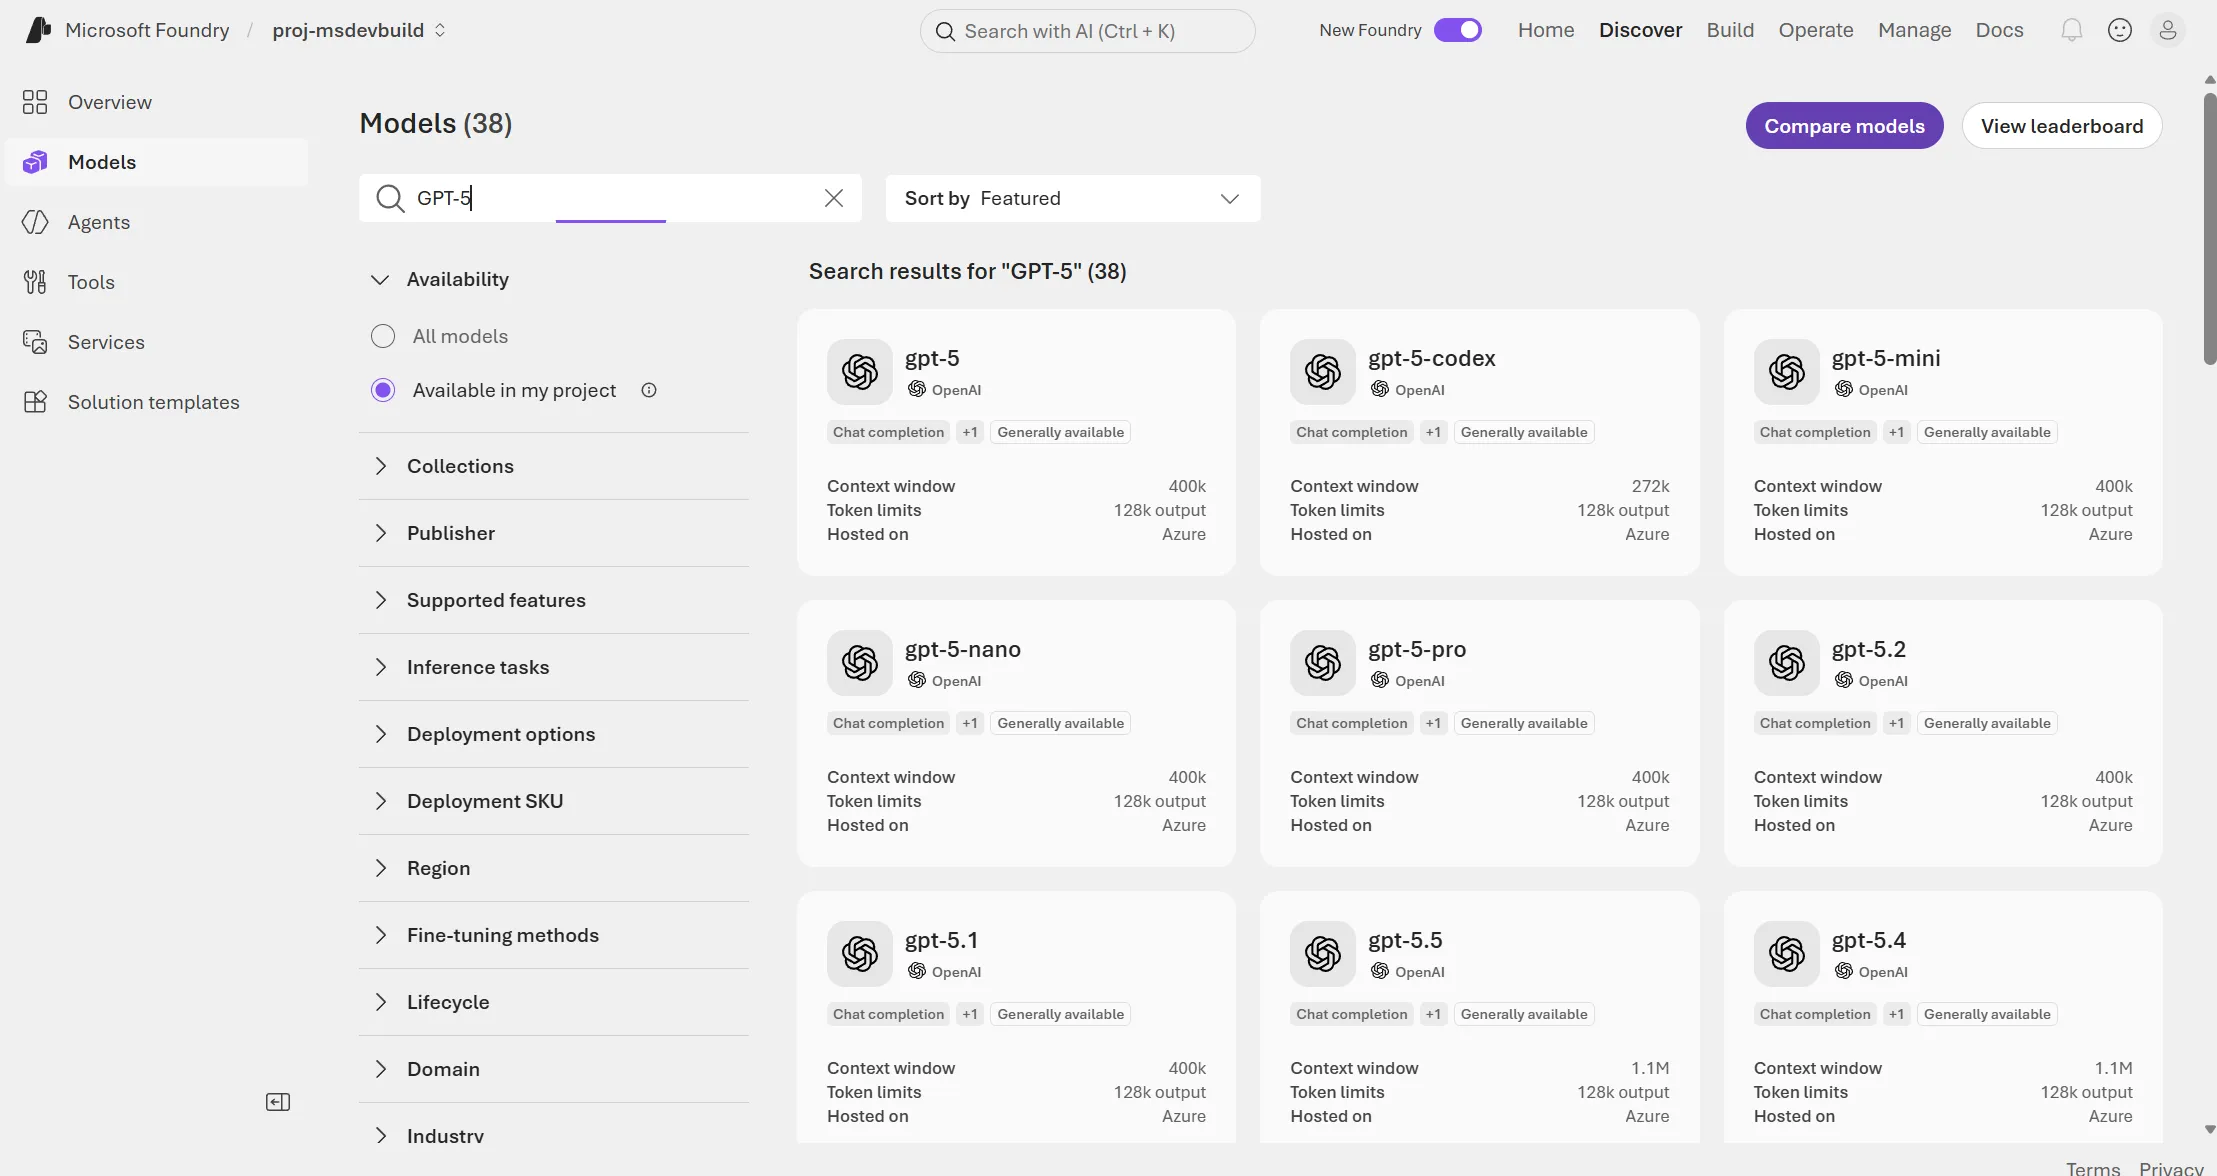Click the gpt-5.1 model logo tile
The width and height of the screenshot is (2217, 1176).
[860, 954]
